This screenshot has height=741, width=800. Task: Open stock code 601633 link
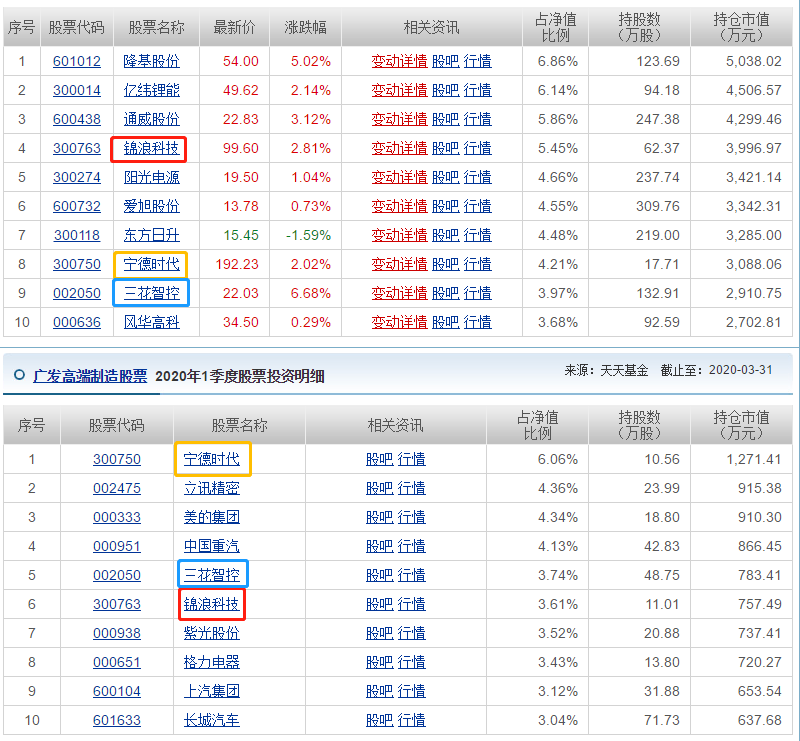coord(116,721)
